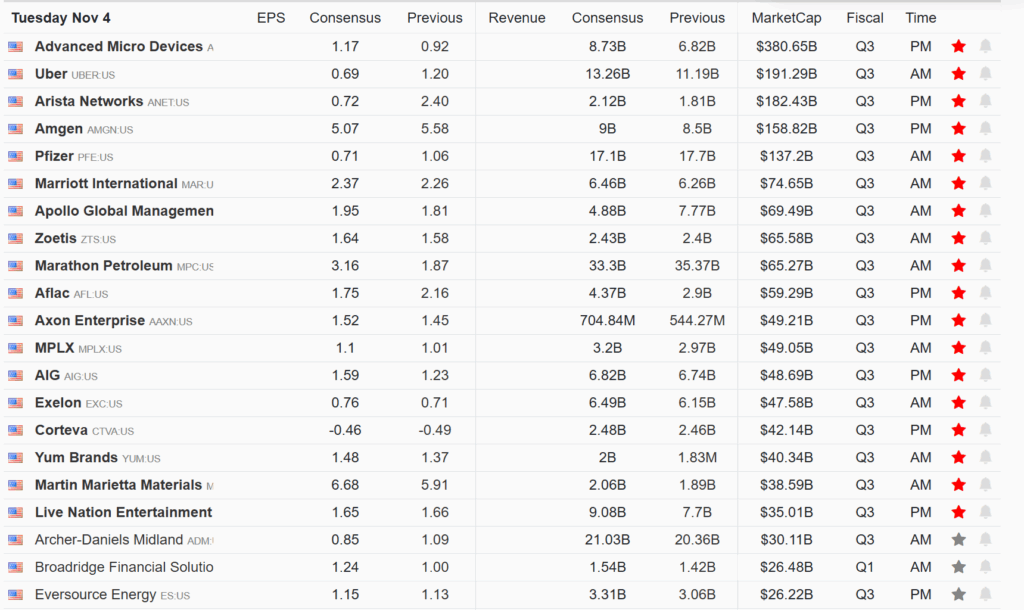Enable the star for Broadridge Financial
The height and width of the screenshot is (610, 1024).
958,567
